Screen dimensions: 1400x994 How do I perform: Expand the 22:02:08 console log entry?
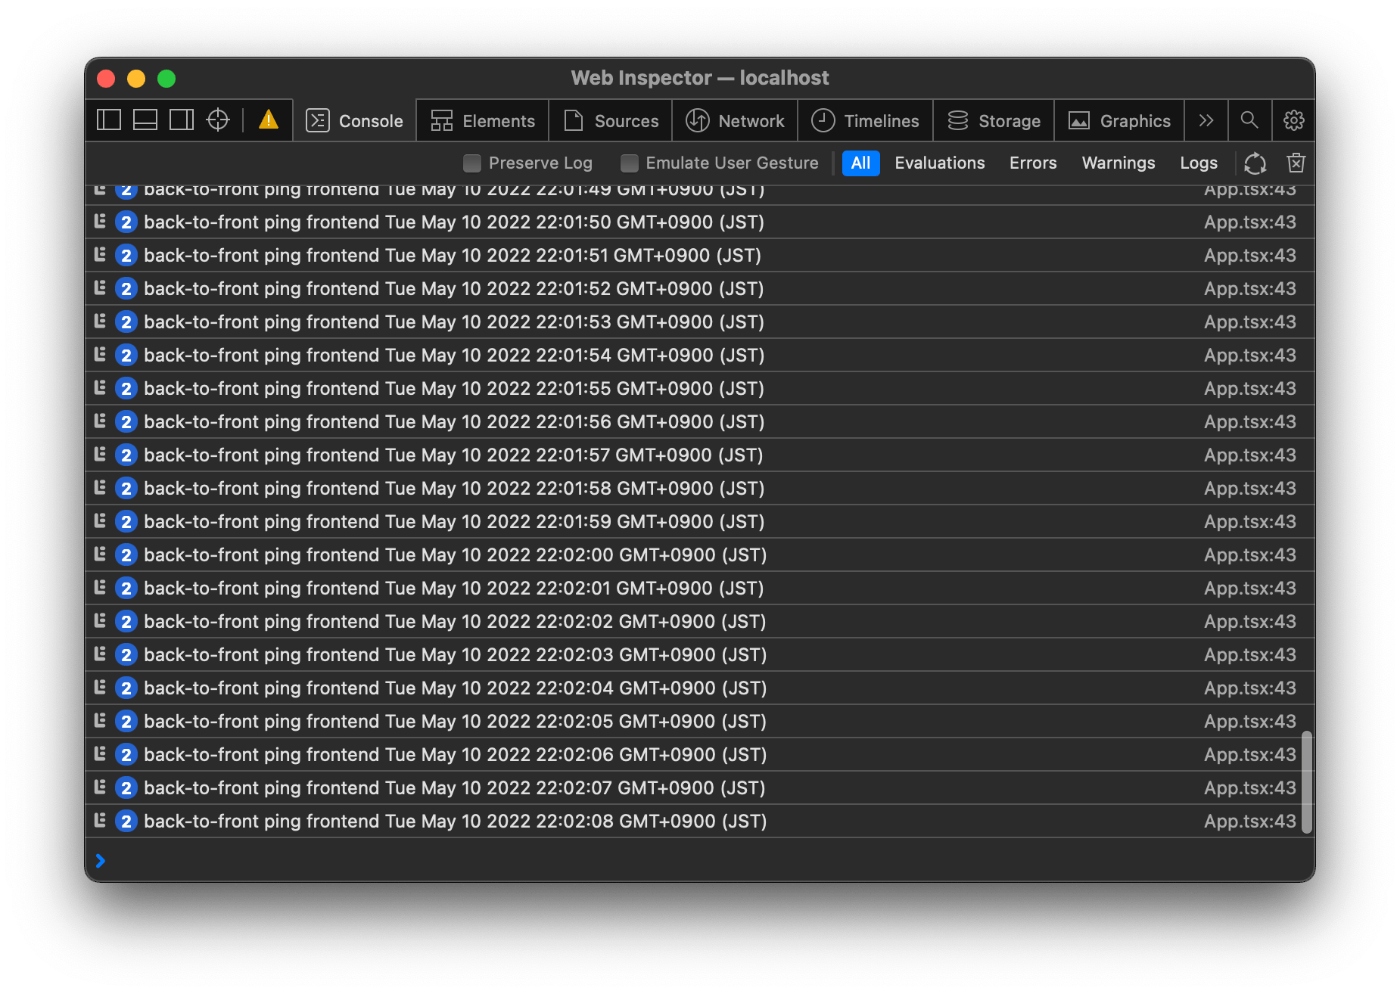point(100,820)
